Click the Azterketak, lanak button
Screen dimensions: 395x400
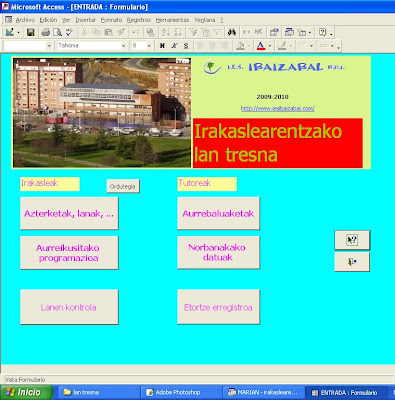pos(69,213)
